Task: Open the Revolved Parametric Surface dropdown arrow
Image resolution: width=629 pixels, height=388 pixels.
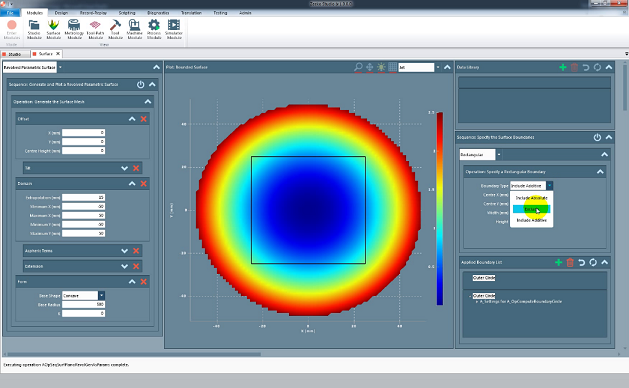Action: 60,67
